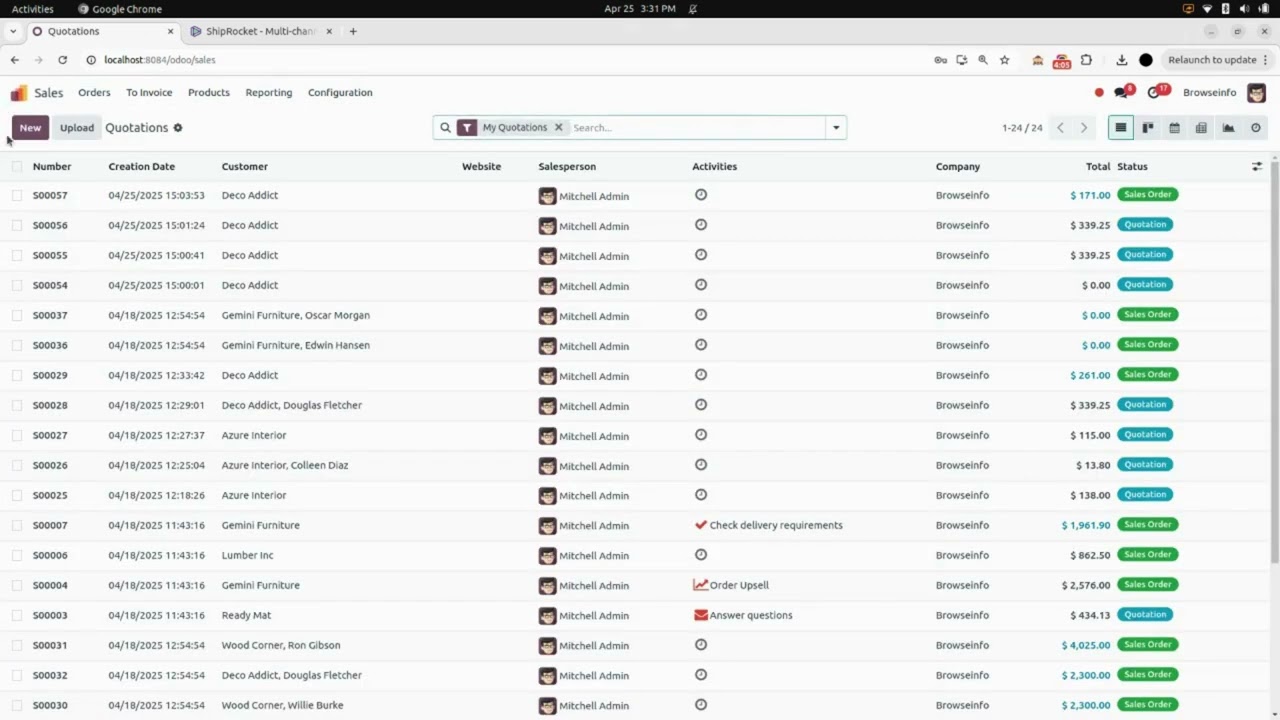Viewport: 1280px width, 720px height.
Task: Open Chrome three-dot menu
Action: [x=1266, y=60]
